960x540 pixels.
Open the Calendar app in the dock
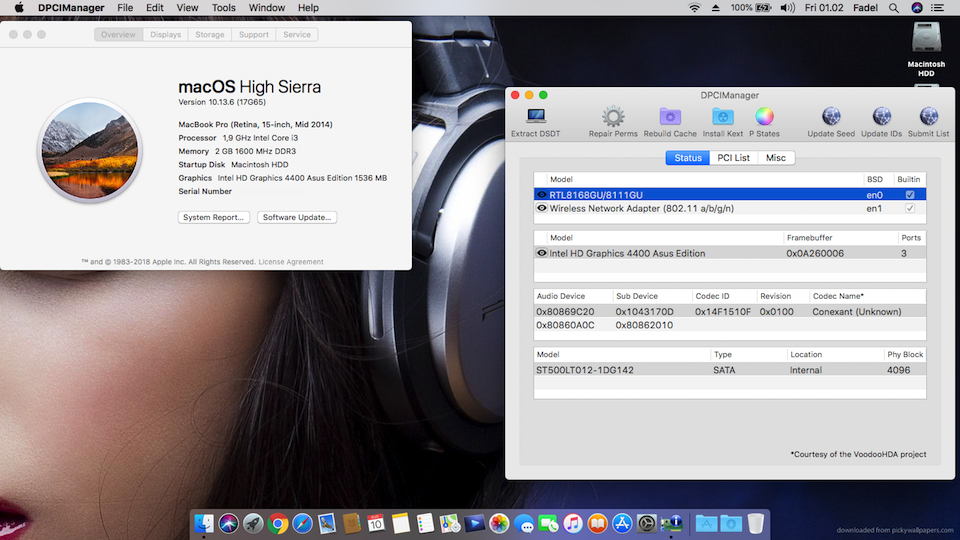point(376,523)
